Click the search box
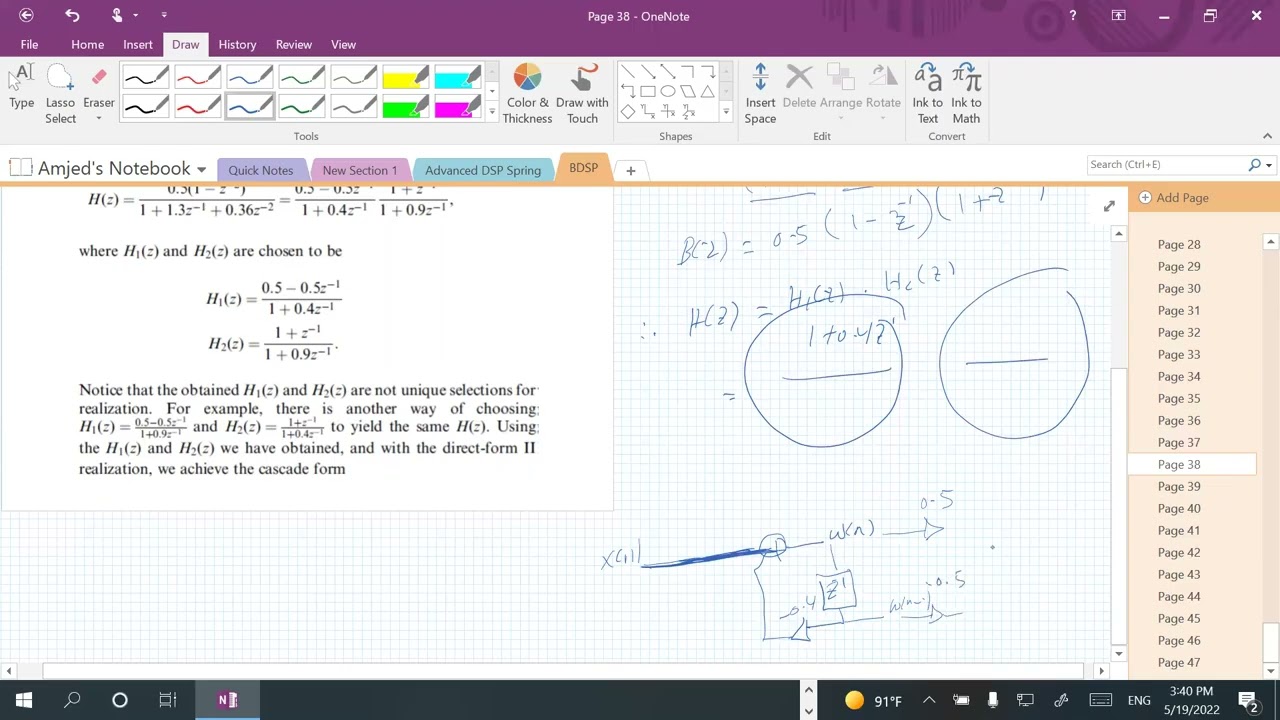Screen dimensions: 1280x720 1167,165
